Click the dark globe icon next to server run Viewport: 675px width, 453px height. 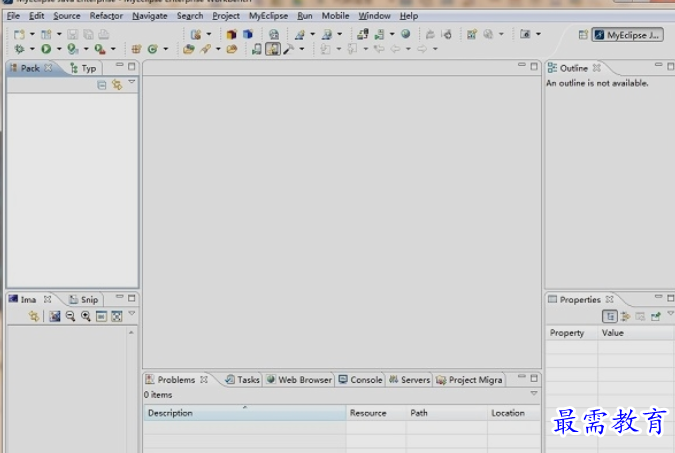[406, 34]
